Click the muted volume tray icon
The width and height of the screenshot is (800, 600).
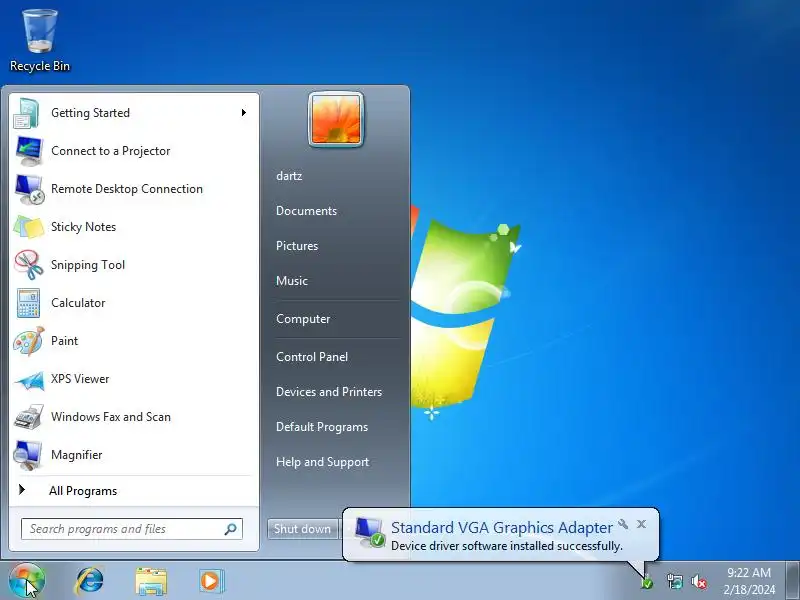coord(699,581)
